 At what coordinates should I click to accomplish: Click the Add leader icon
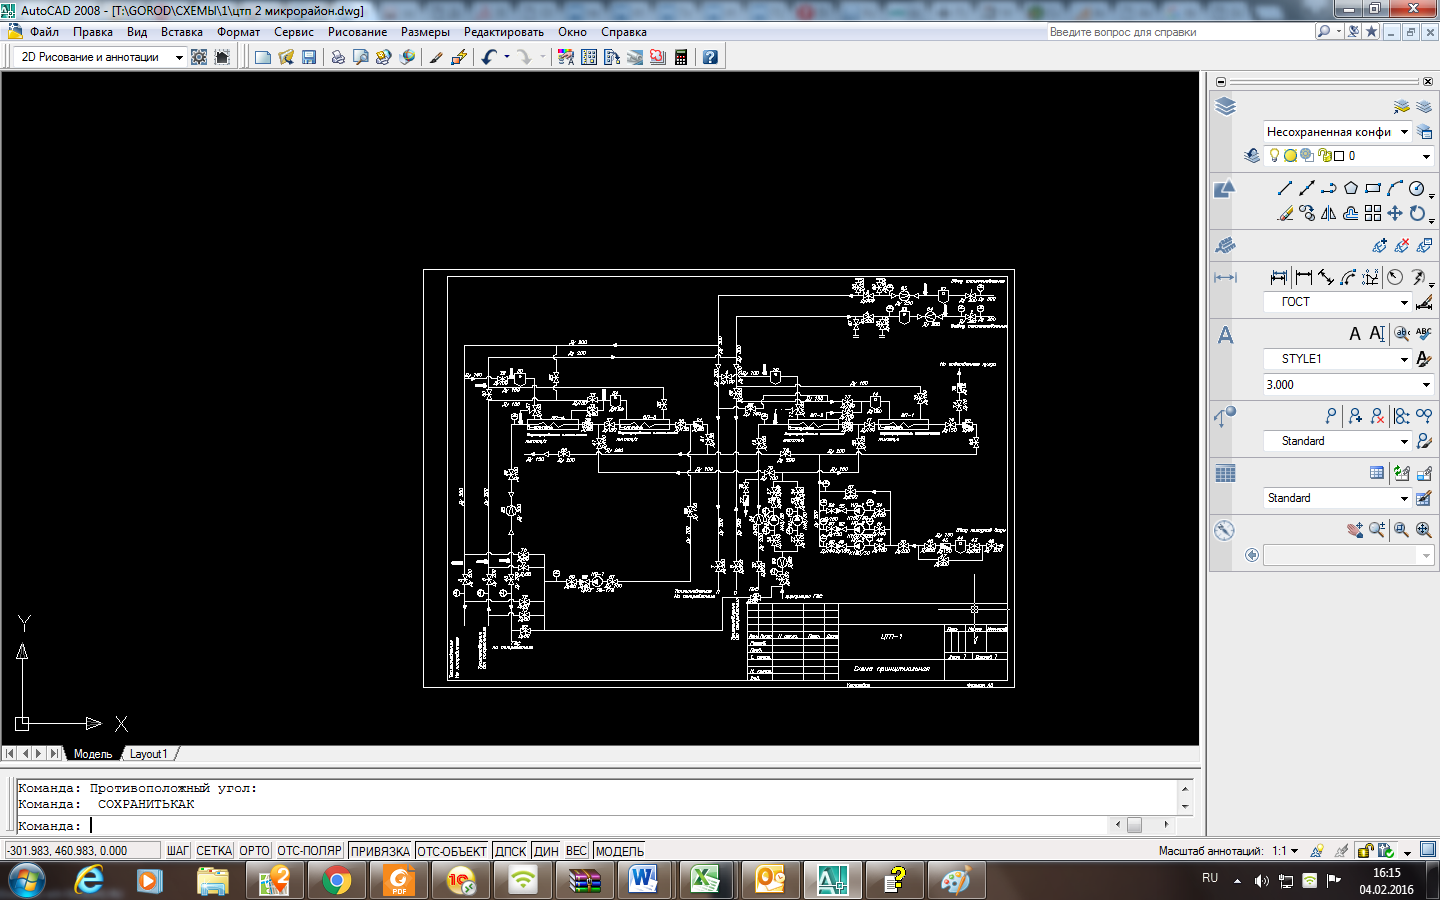click(x=1355, y=416)
